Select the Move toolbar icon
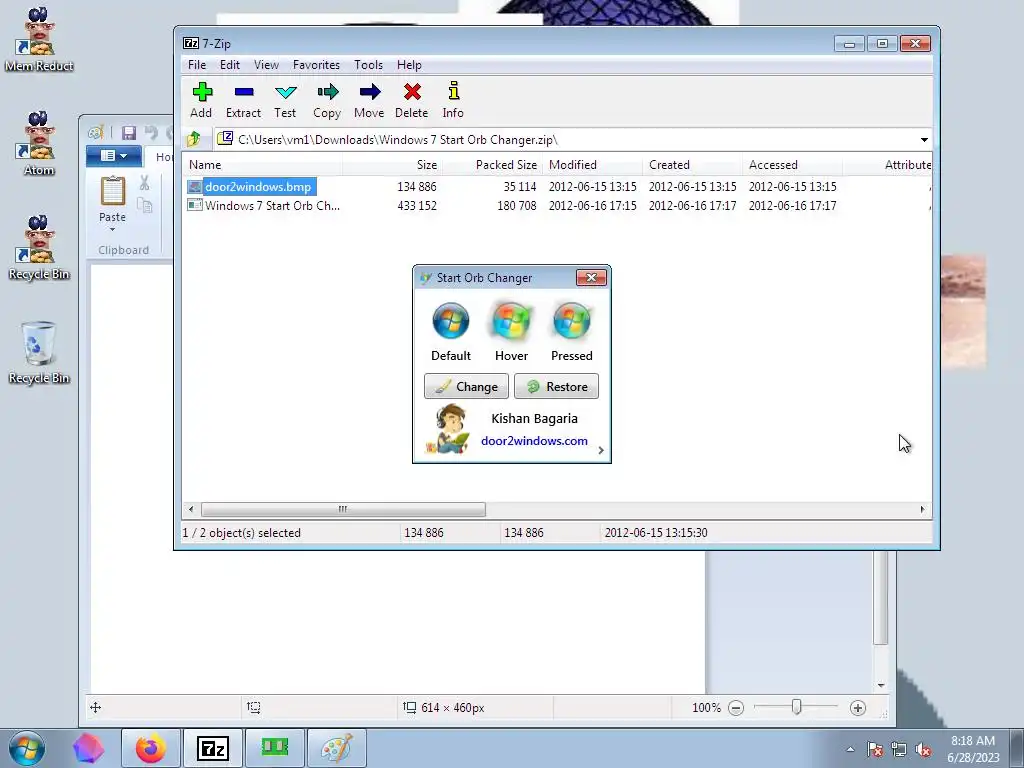Screen dimensions: 1024x768 pyautogui.click(x=369, y=100)
